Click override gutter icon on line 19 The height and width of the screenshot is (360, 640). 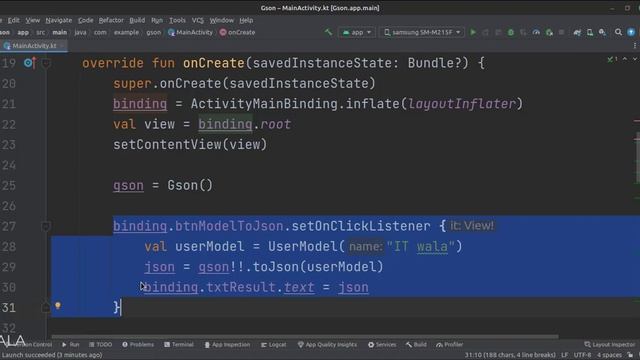(30, 63)
